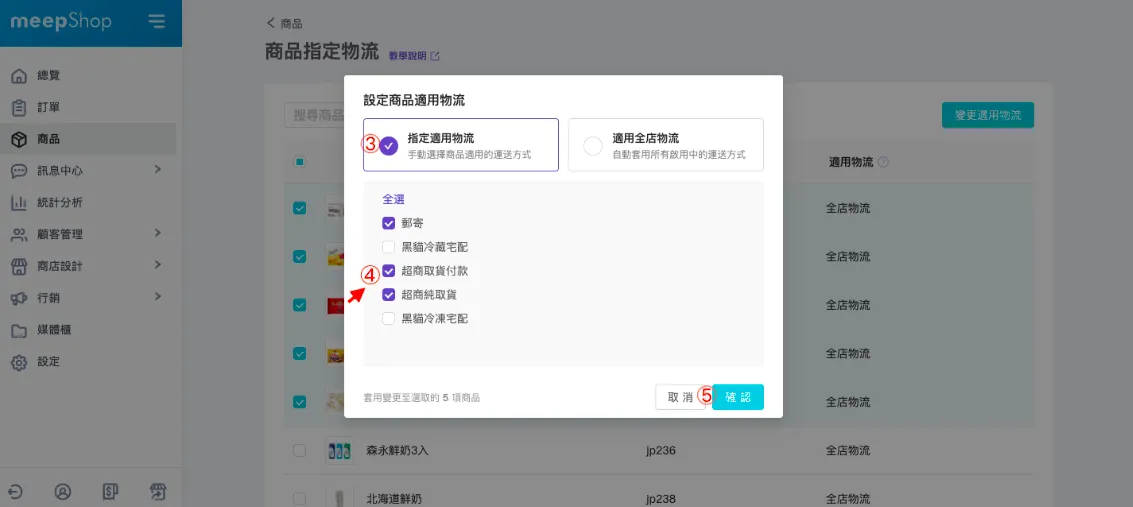This screenshot has width=1133, height=507.
Task: Uncheck the 超商純取貨 checkbox
Action: (x=389, y=295)
